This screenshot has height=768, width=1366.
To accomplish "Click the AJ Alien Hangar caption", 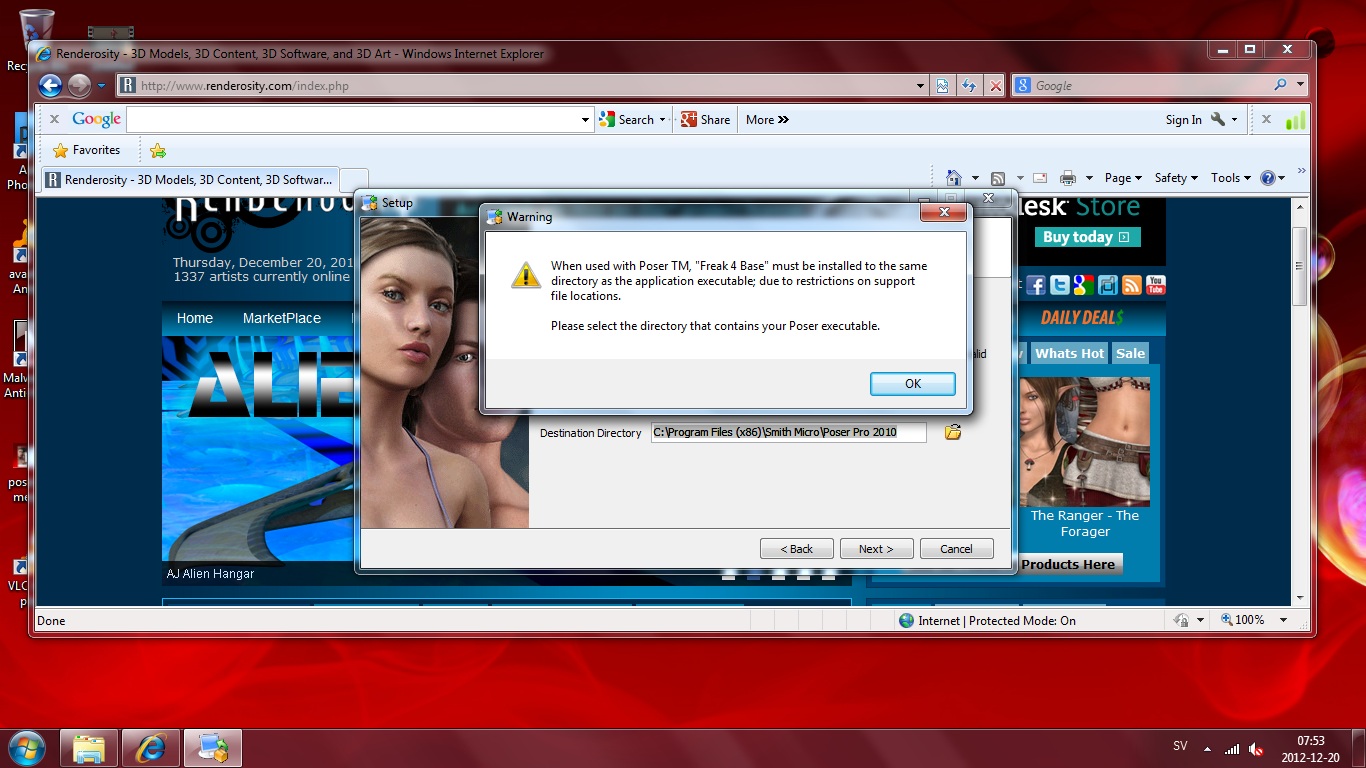I will (210, 574).
